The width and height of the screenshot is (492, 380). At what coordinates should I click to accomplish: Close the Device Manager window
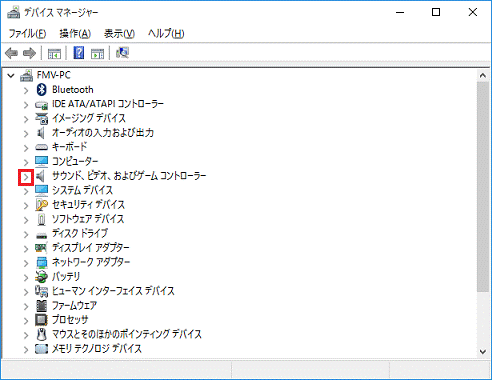473,13
